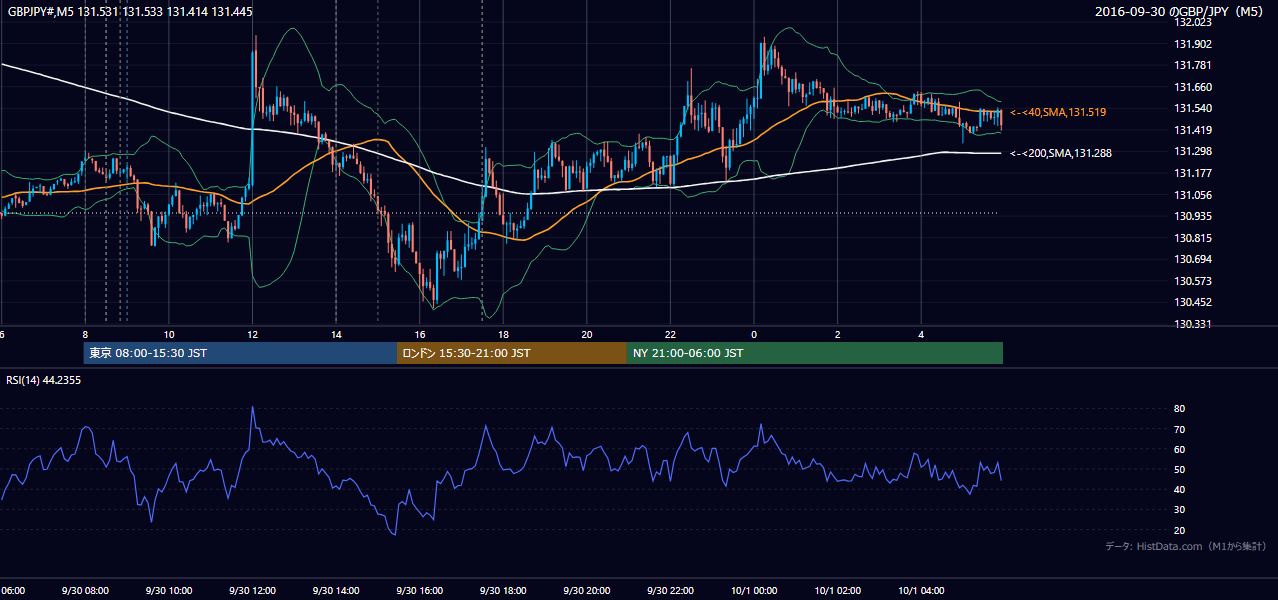Click price axis label 131.419
This screenshot has width=1278, height=600.
coord(1192,130)
